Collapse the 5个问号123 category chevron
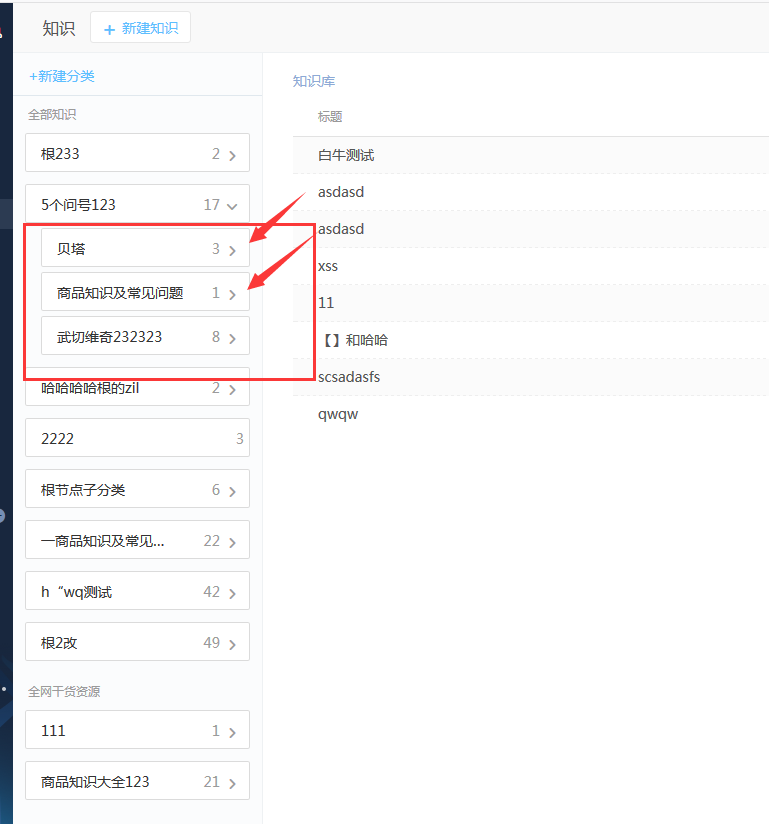The width and height of the screenshot is (769, 824). [232, 206]
